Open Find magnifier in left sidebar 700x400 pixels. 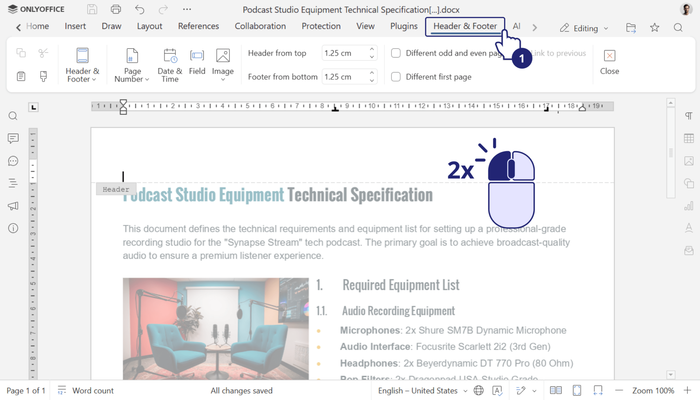13,116
